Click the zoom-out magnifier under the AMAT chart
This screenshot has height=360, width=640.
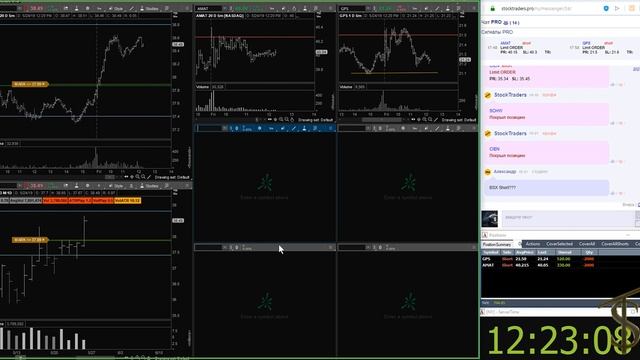click(287, 120)
